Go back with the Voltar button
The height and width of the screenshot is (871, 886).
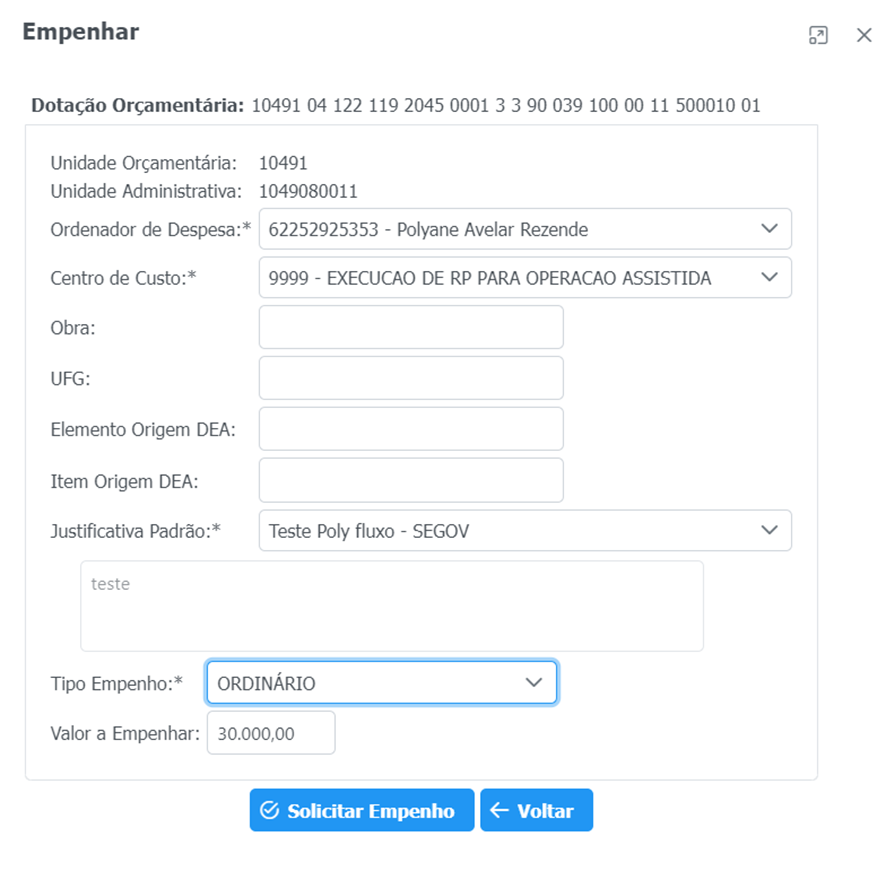click(x=536, y=811)
